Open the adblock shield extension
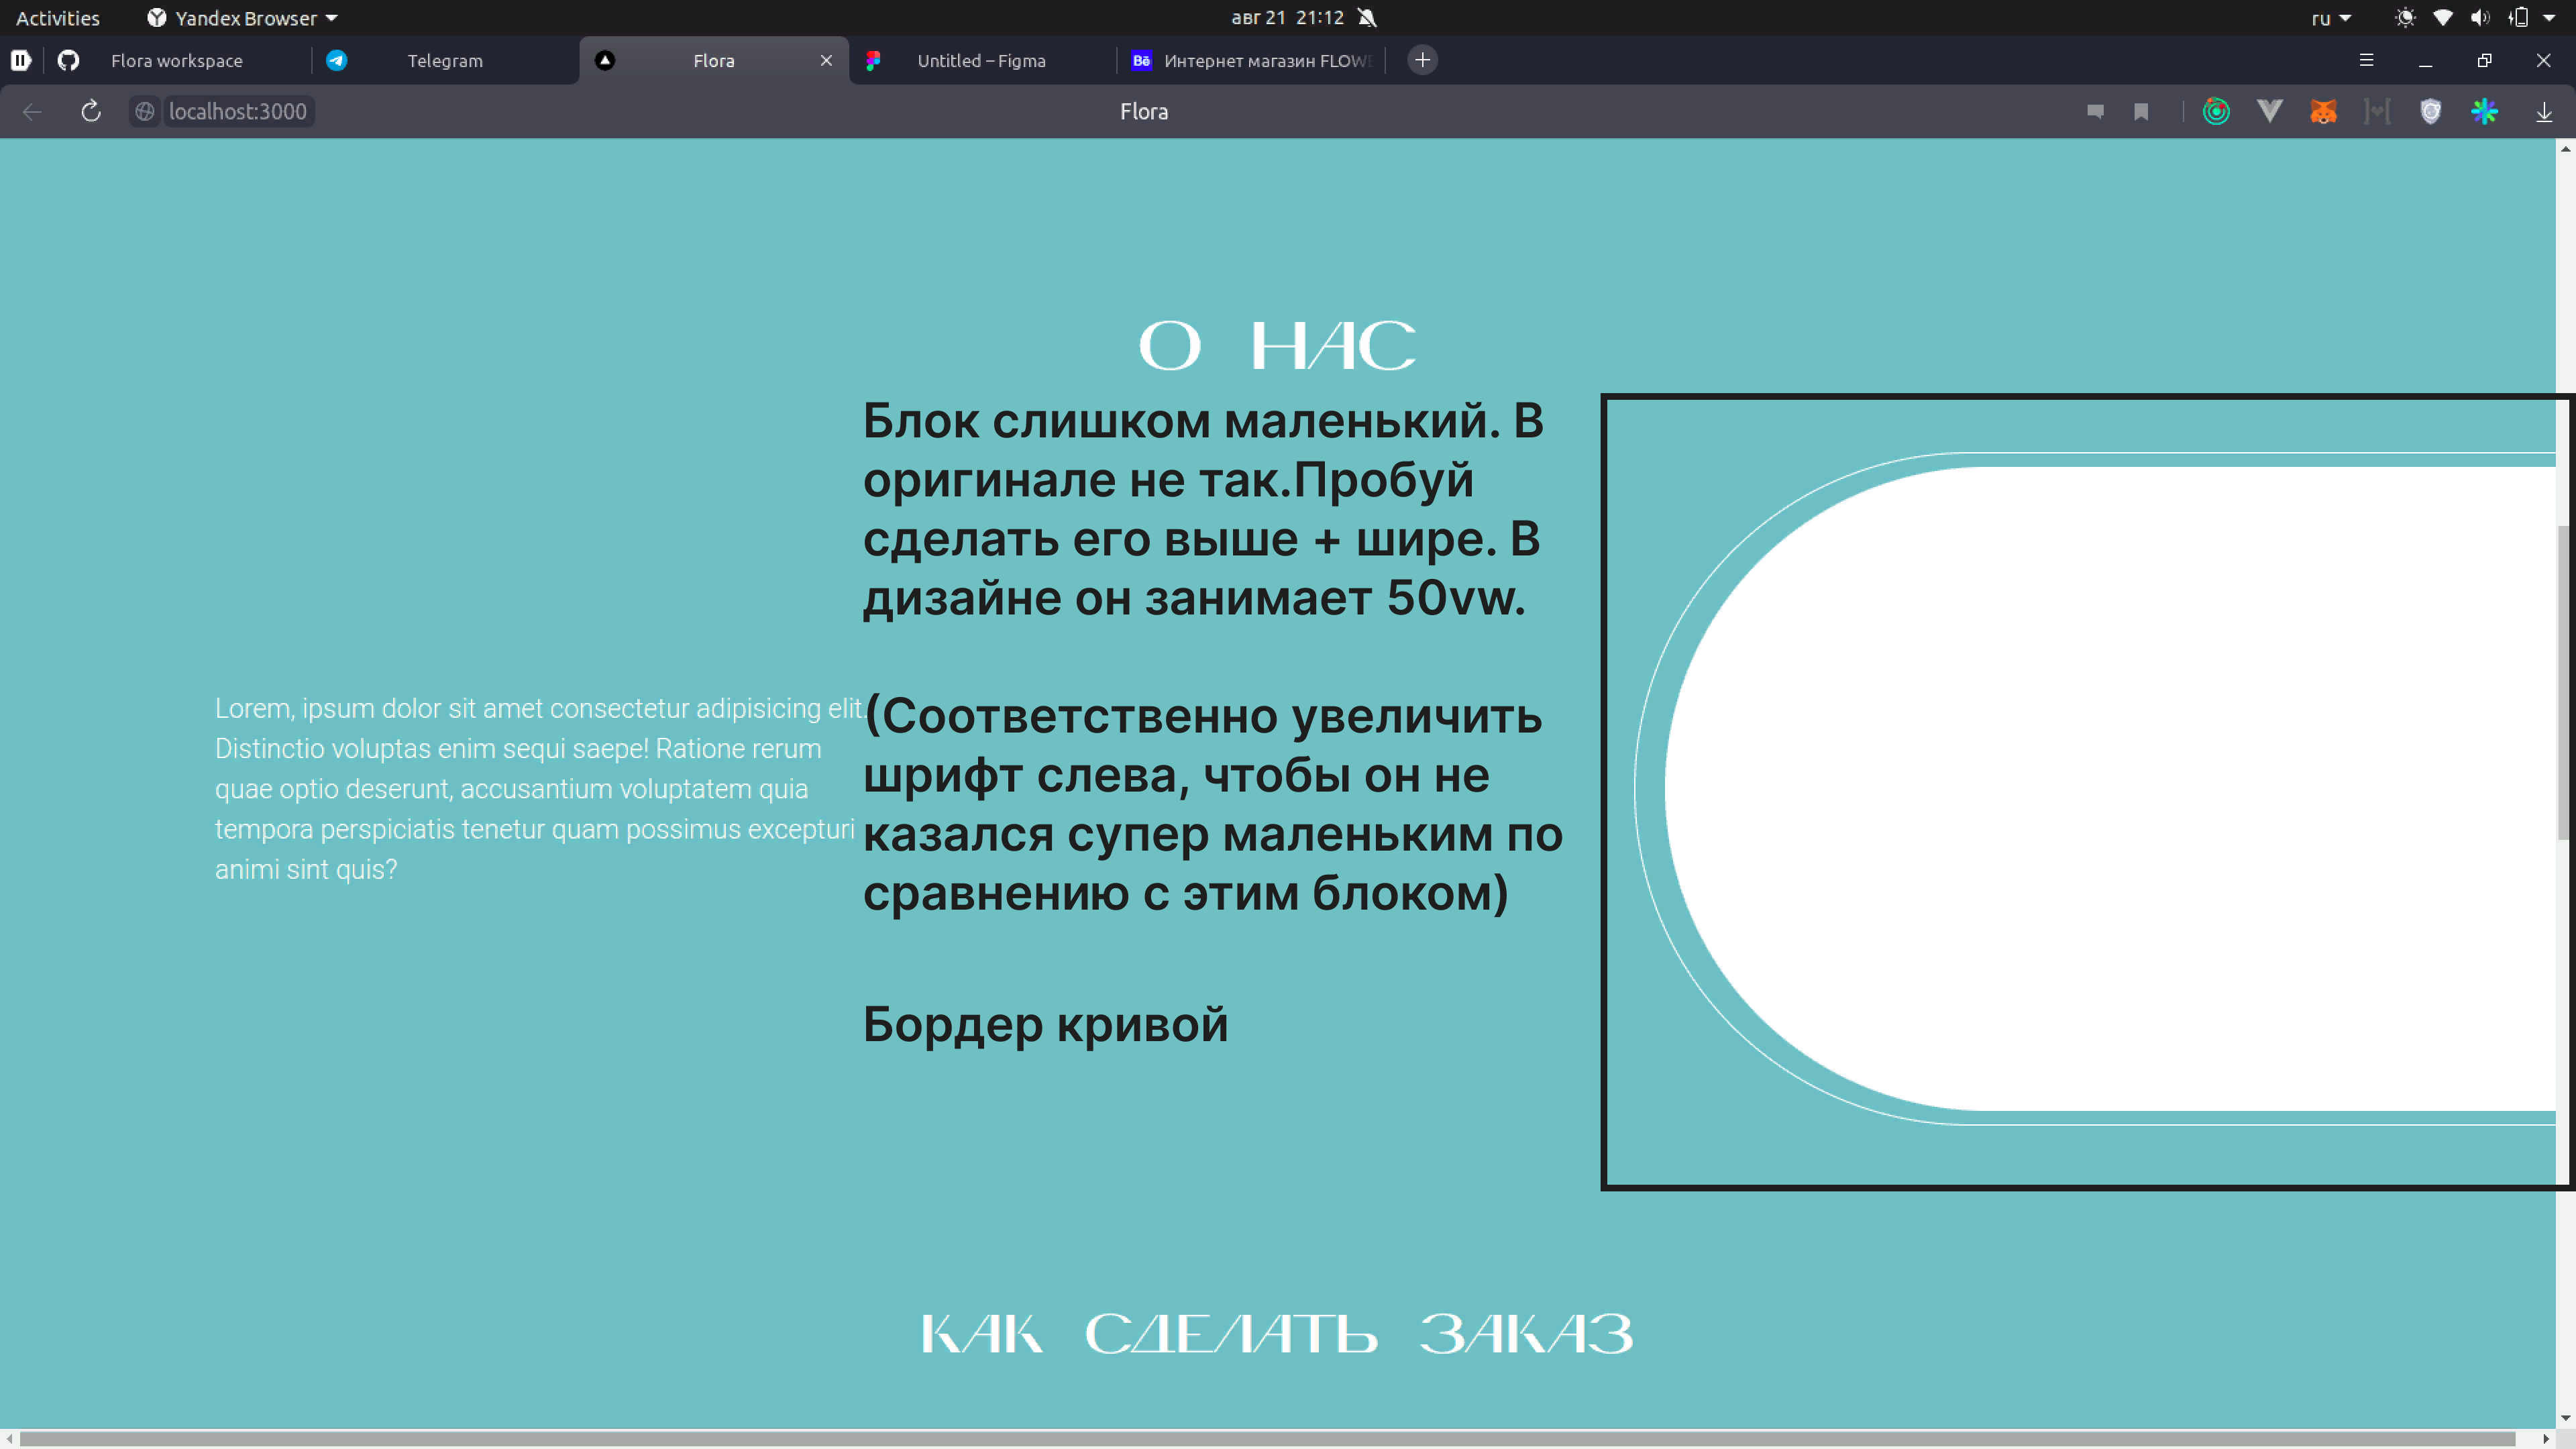2576x1449 pixels. tap(2431, 111)
